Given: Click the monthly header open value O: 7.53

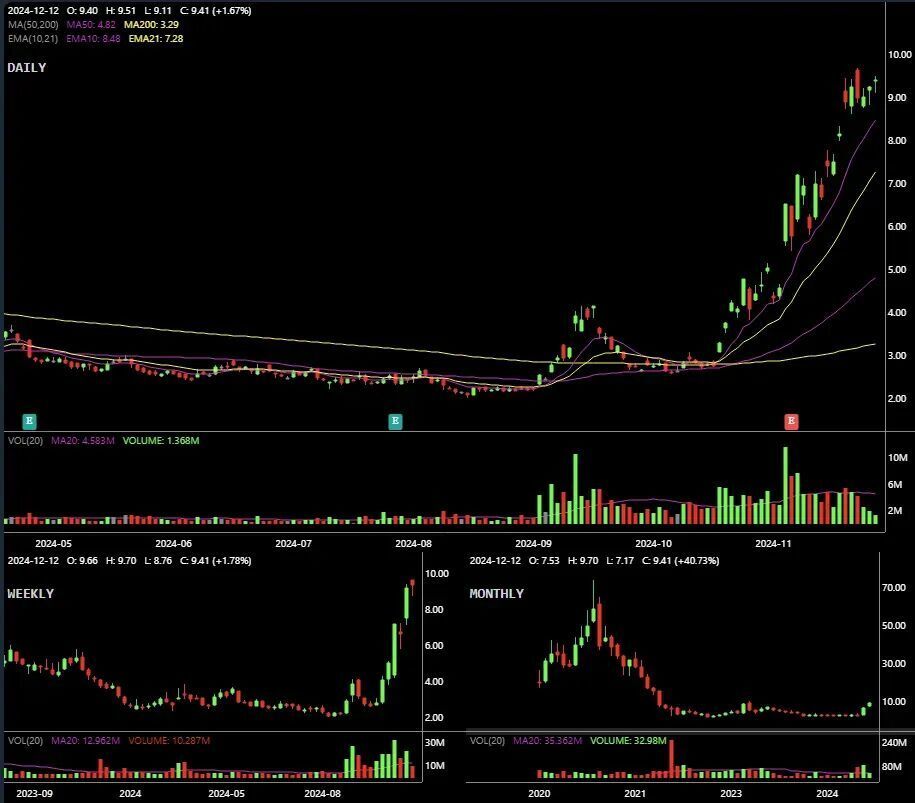Looking at the screenshot, I should (x=544, y=561).
